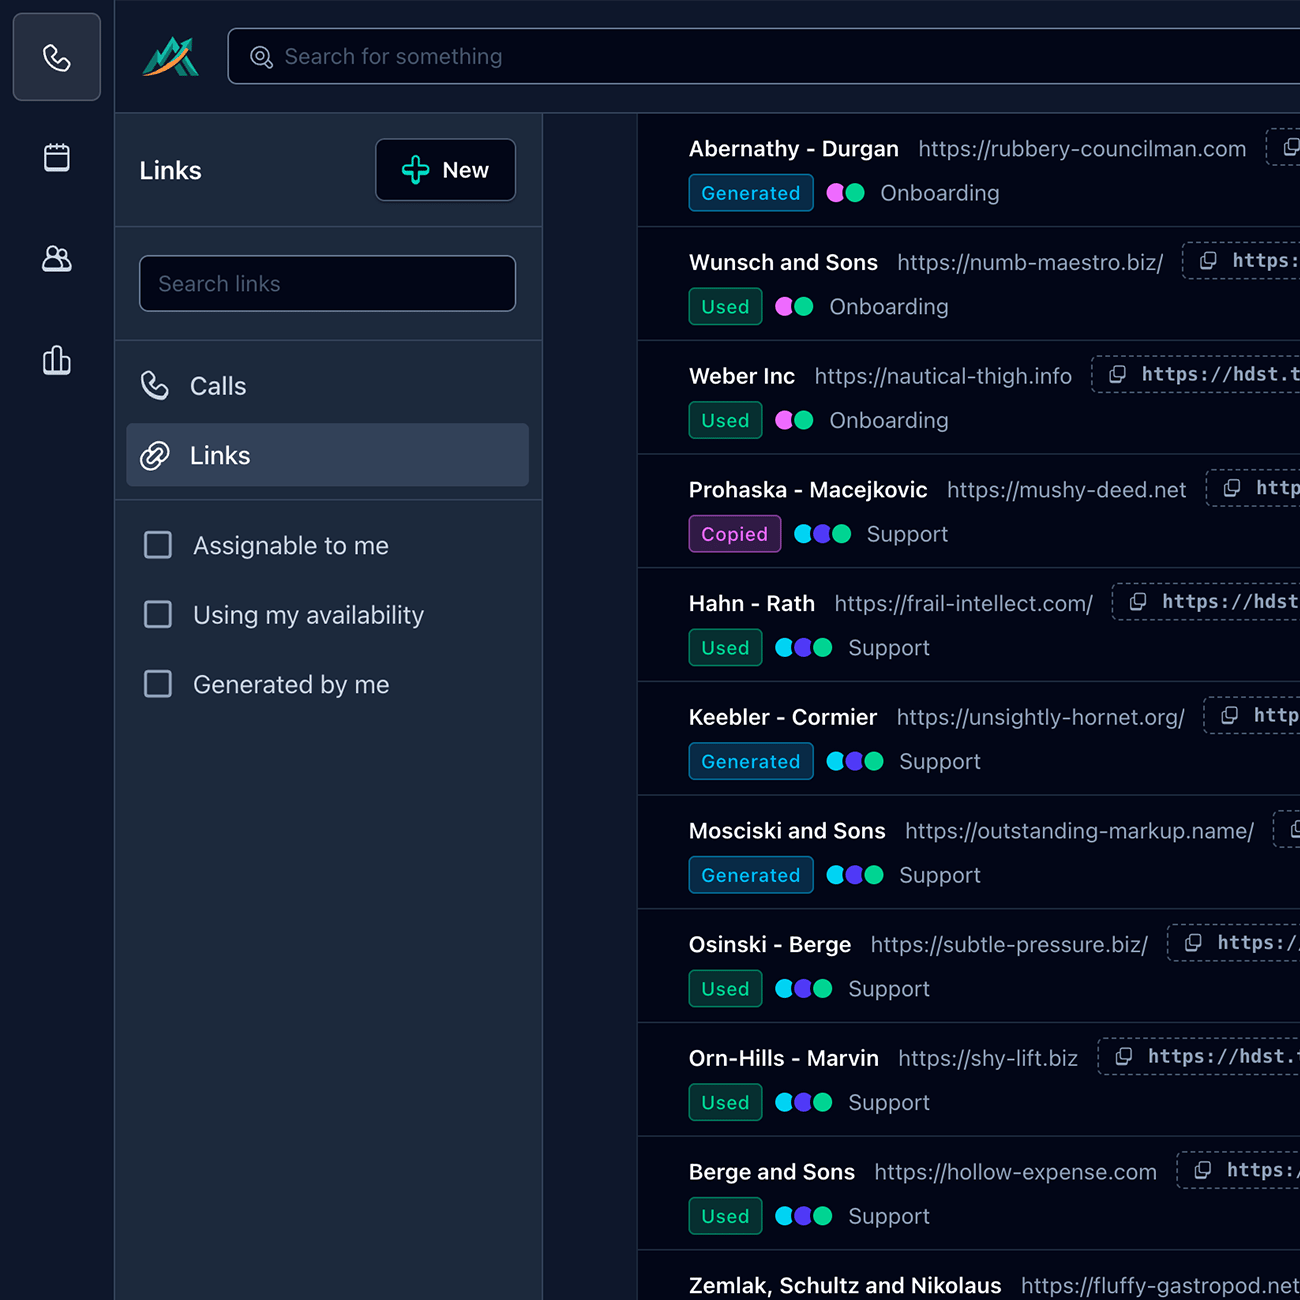Screen dimensions: 1300x1300
Task: Click the Generated badge for Mosciski and Sons
Action: tap(751, 875)
